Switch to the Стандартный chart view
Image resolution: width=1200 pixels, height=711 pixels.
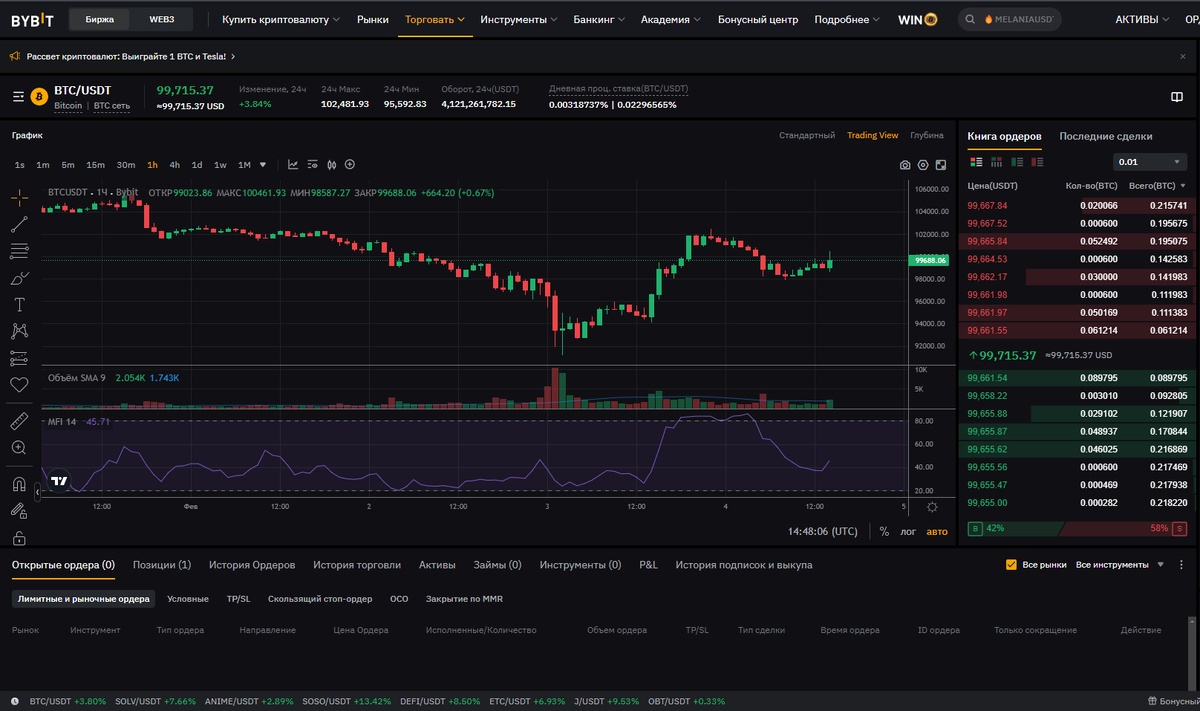coord(807,135)
